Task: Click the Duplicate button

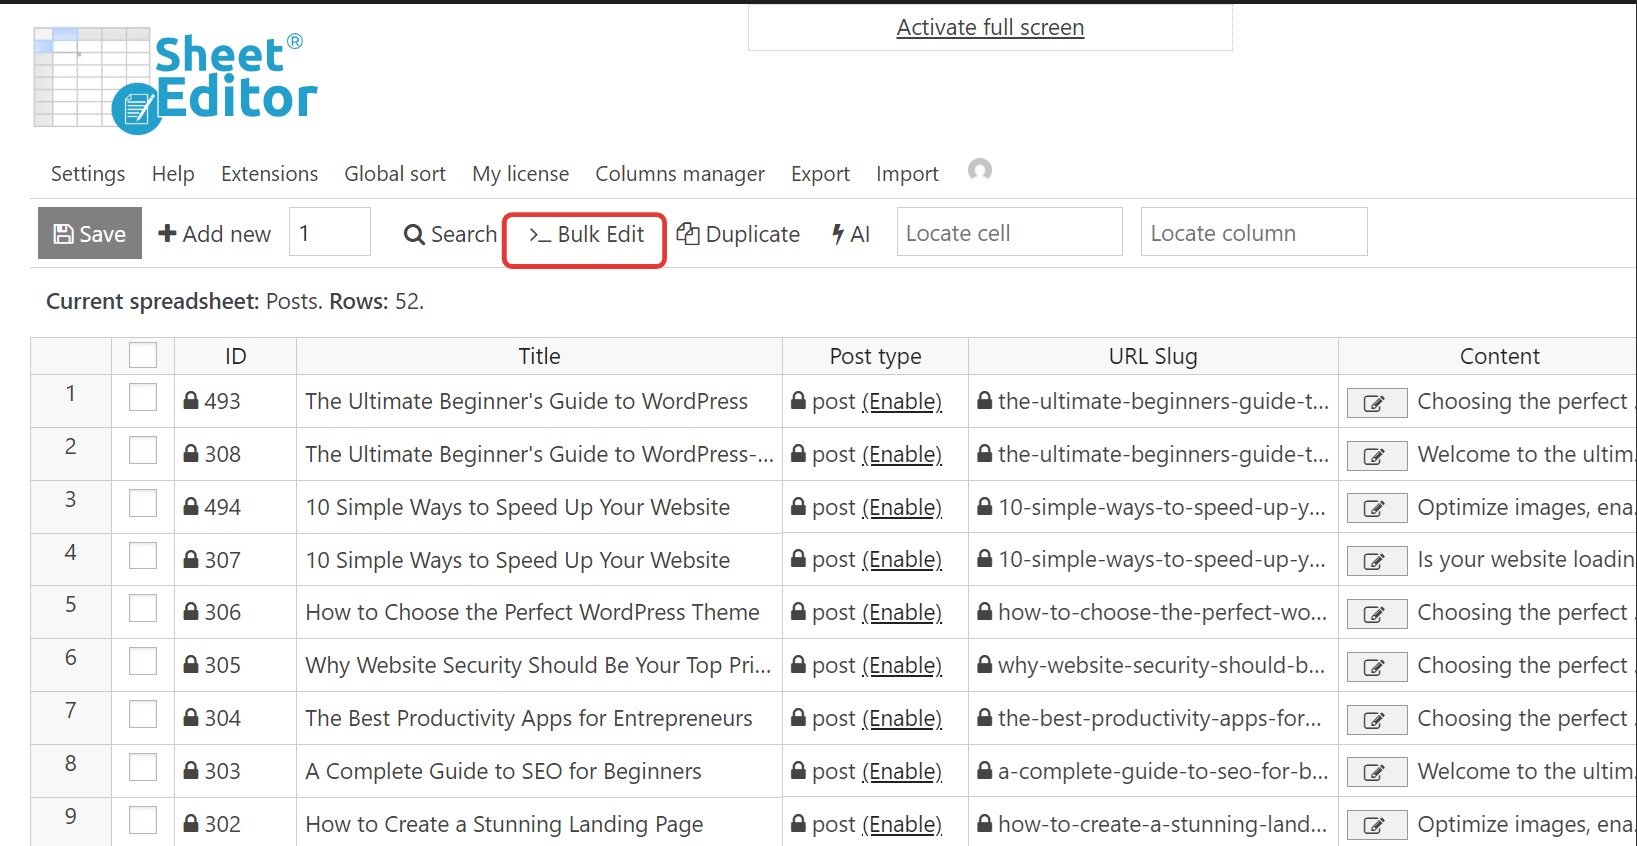Action: (x=738, y=233)
